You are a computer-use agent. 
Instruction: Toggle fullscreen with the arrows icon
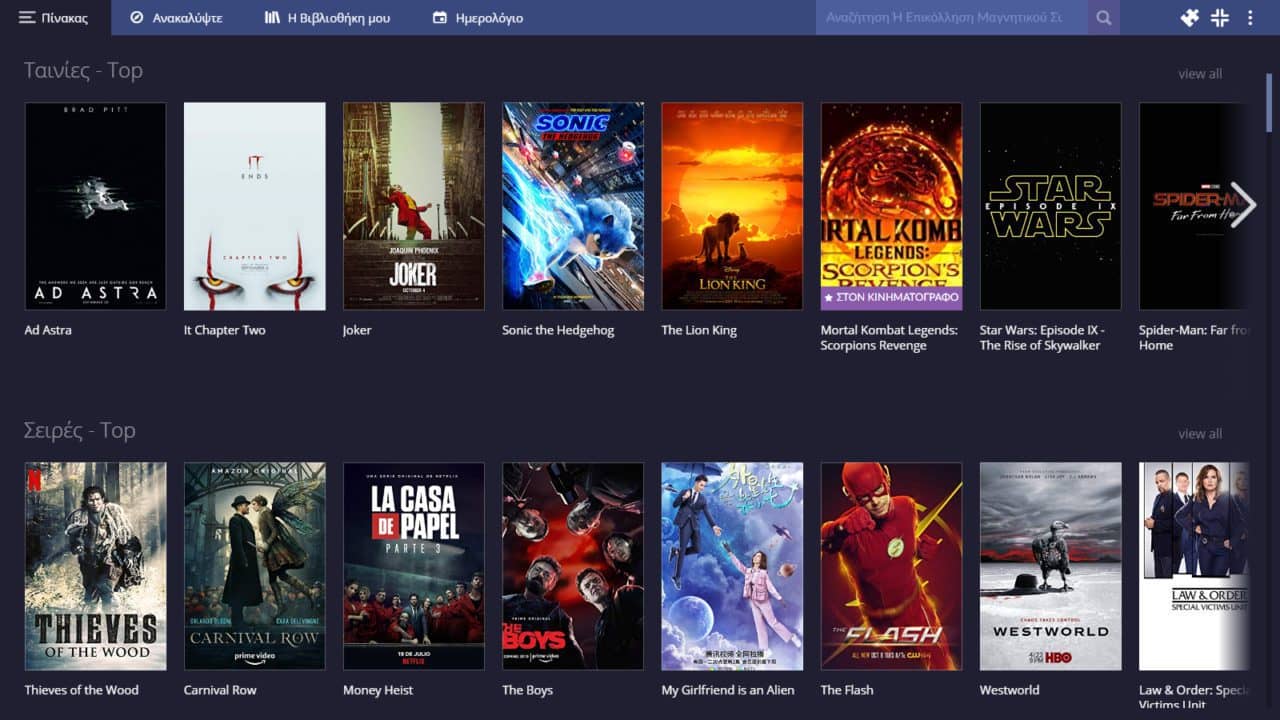(1220, 18)
